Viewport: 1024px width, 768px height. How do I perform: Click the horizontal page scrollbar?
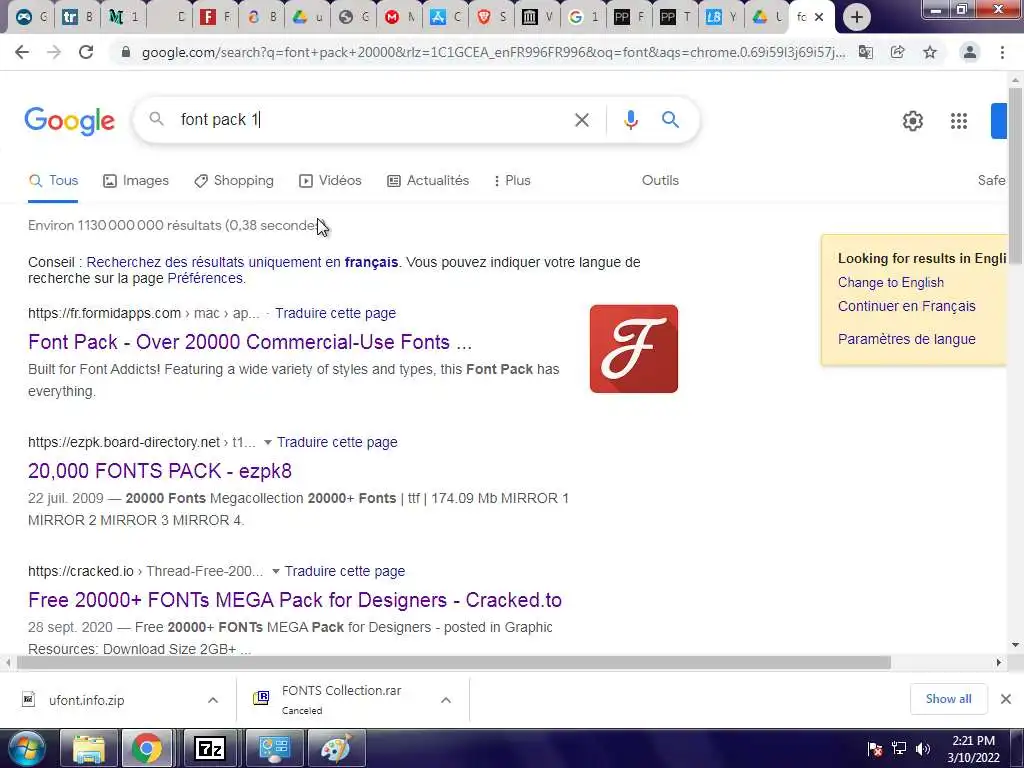coord(453,663)
